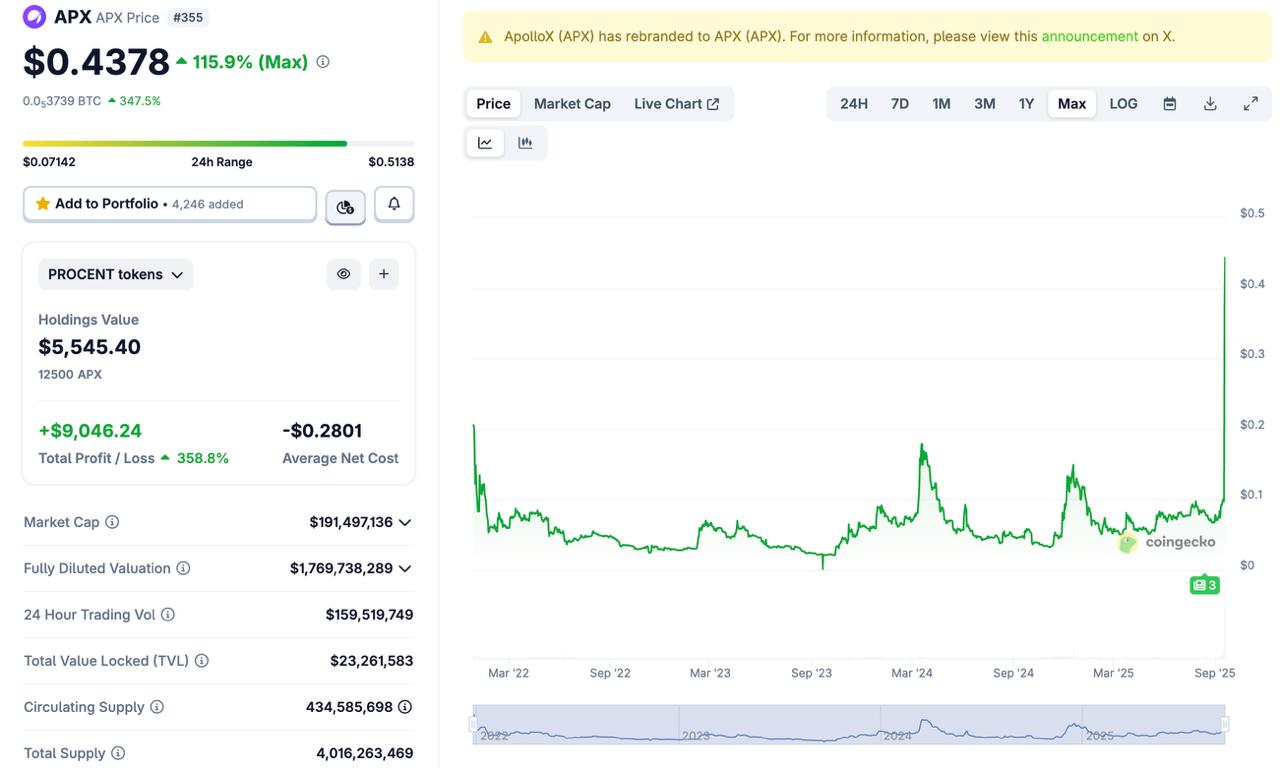Click 24h range high value $0.5138
The width and height of the screenshot is (1280, 768).
point(391,162)
